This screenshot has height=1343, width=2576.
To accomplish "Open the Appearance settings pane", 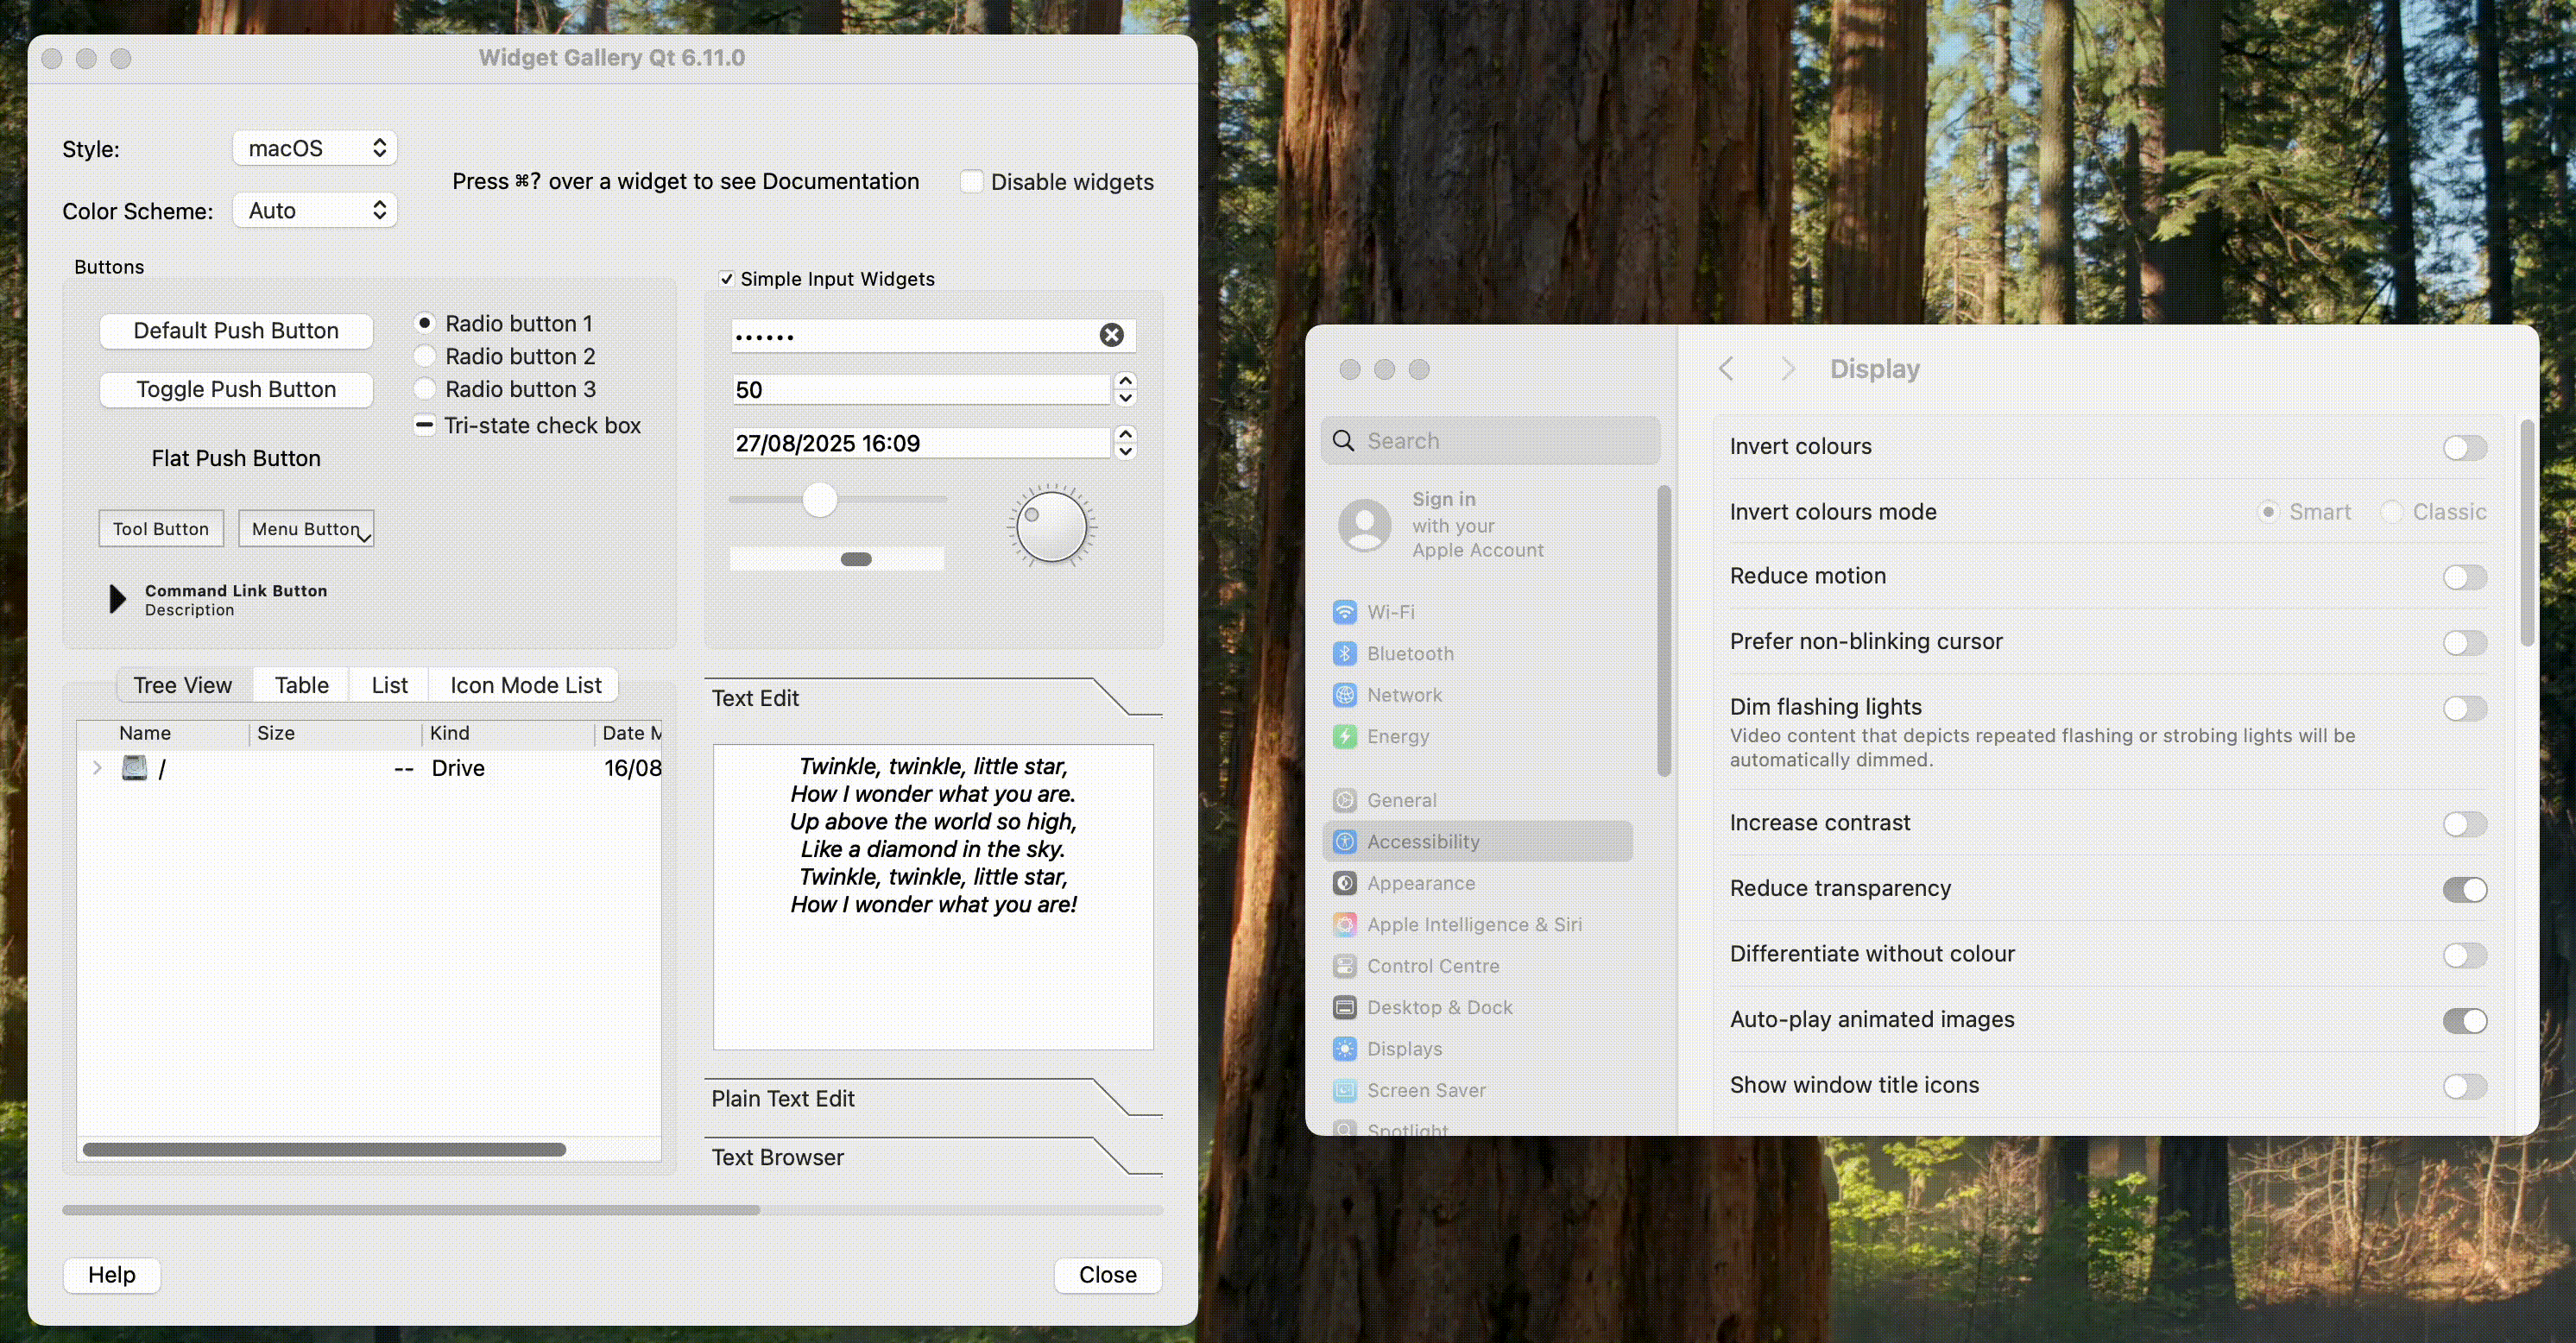I will pyautogui.click(x=1420, y=883).
